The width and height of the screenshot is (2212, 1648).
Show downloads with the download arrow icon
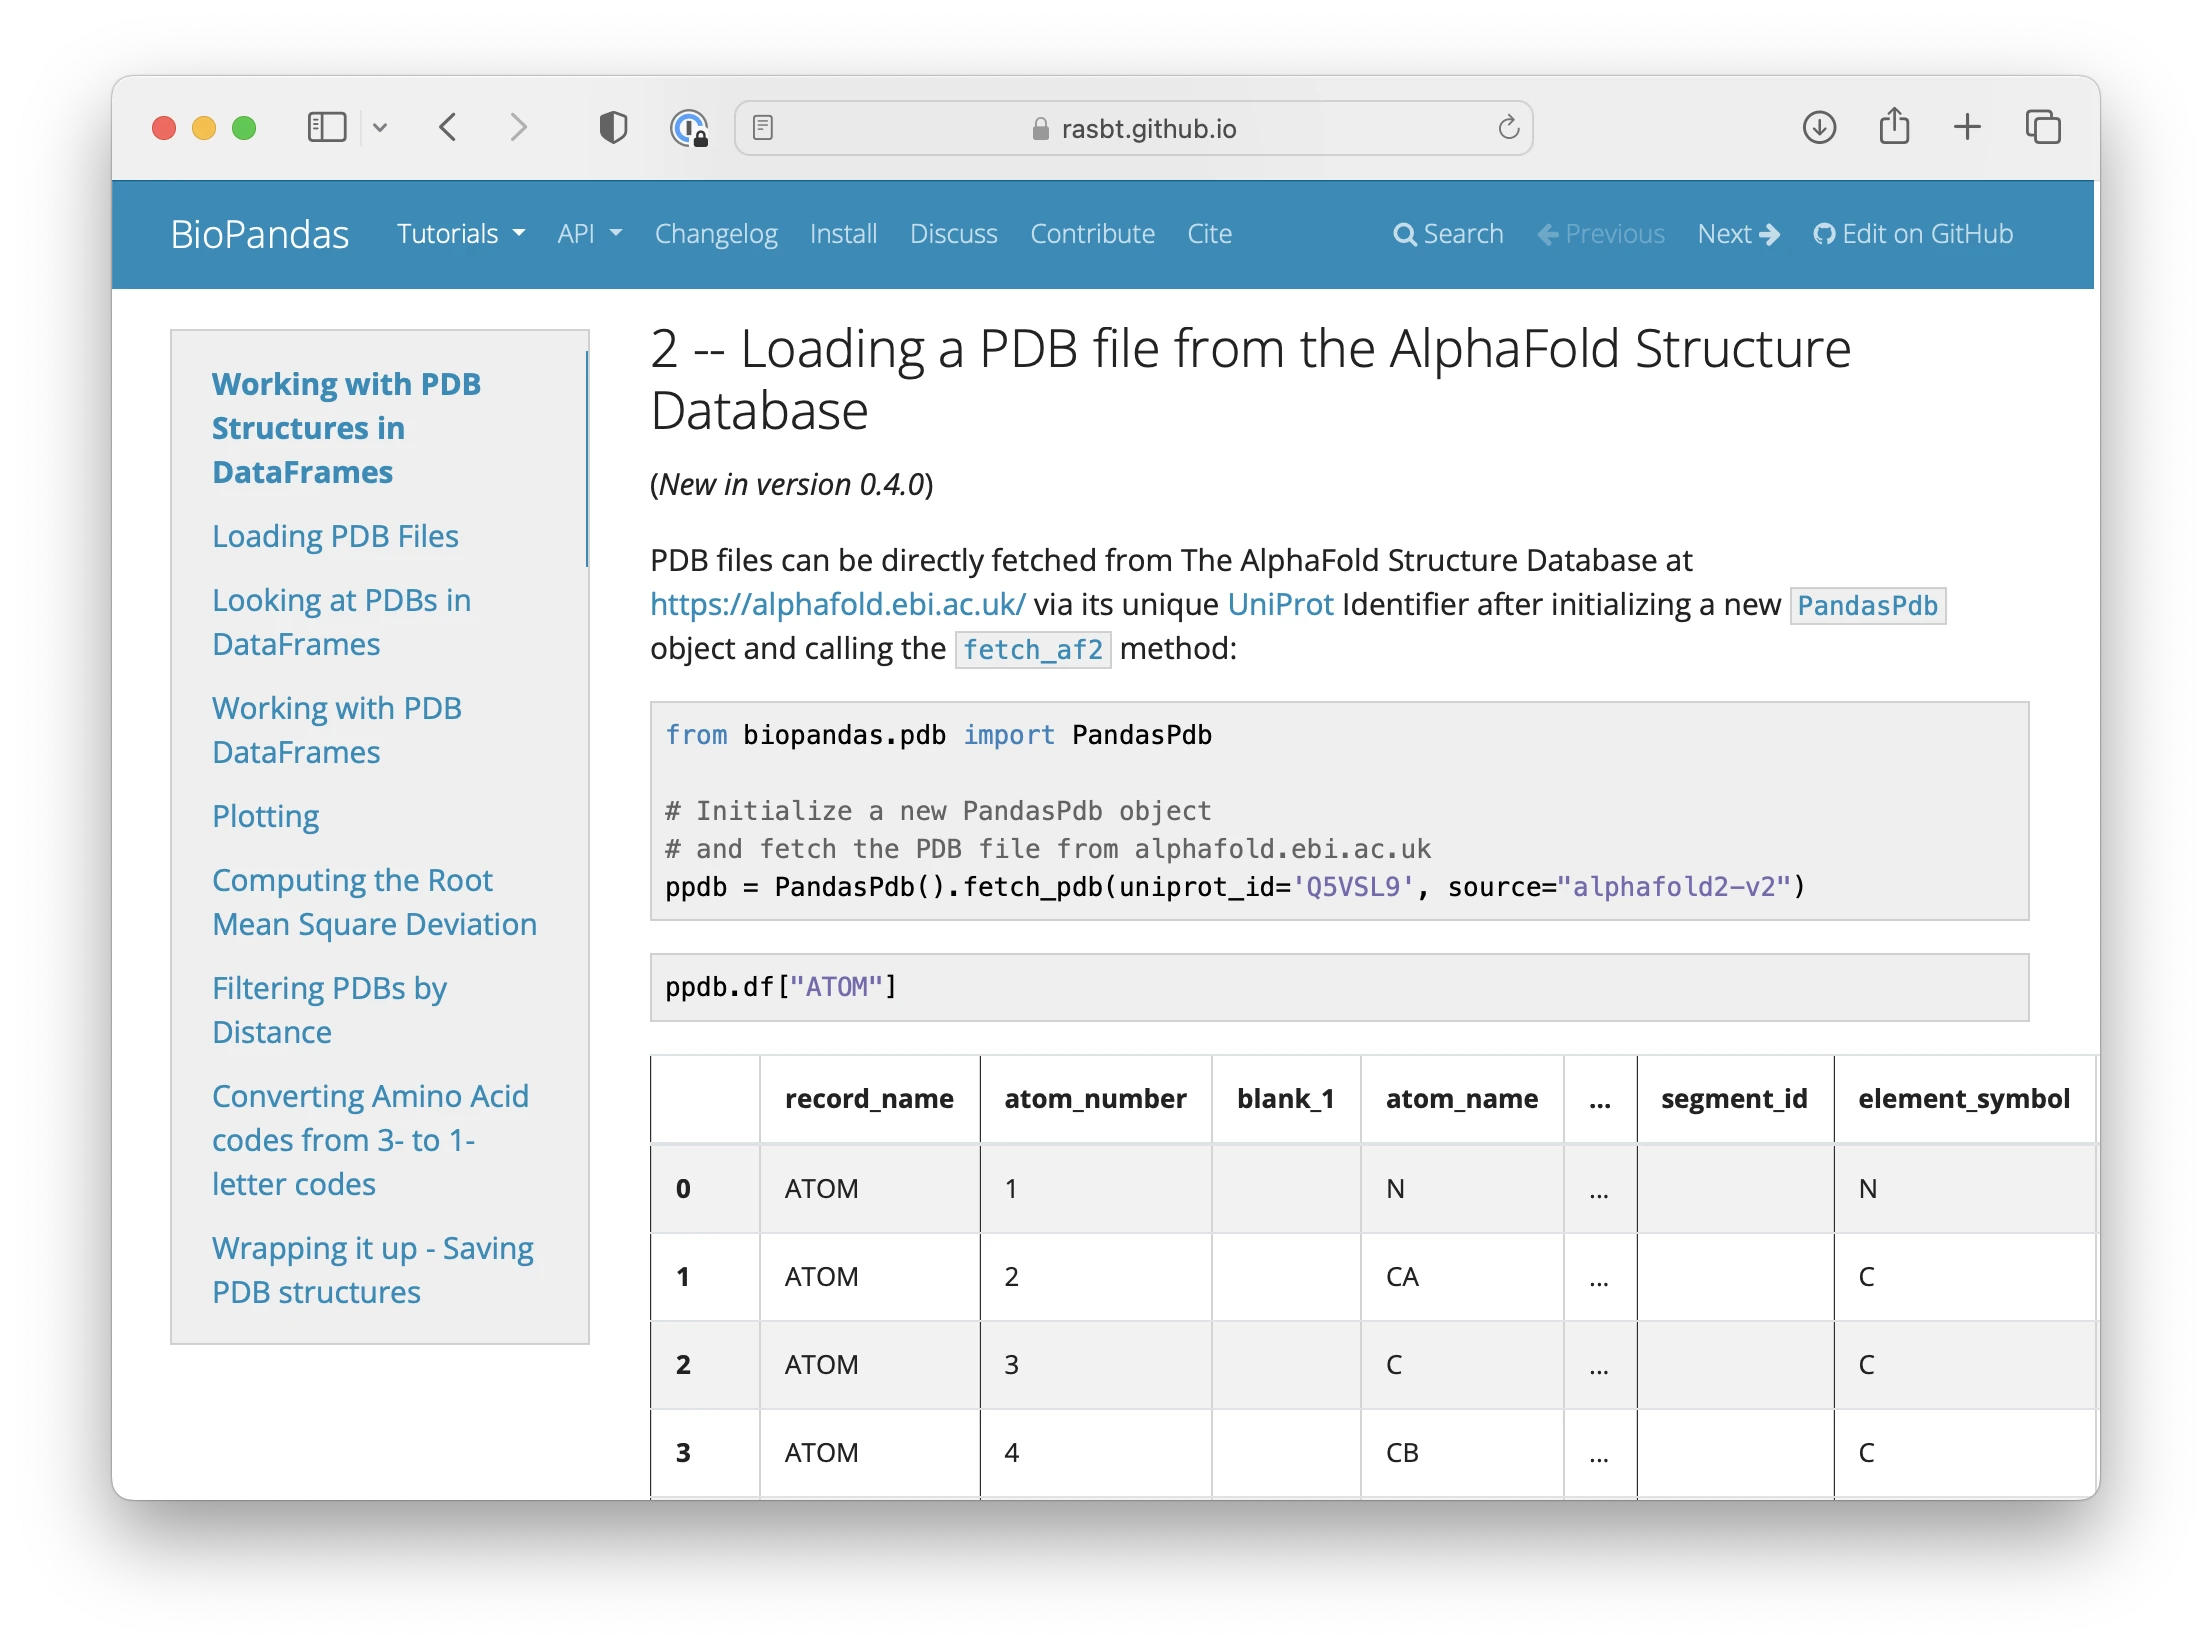click(1819, 128)
